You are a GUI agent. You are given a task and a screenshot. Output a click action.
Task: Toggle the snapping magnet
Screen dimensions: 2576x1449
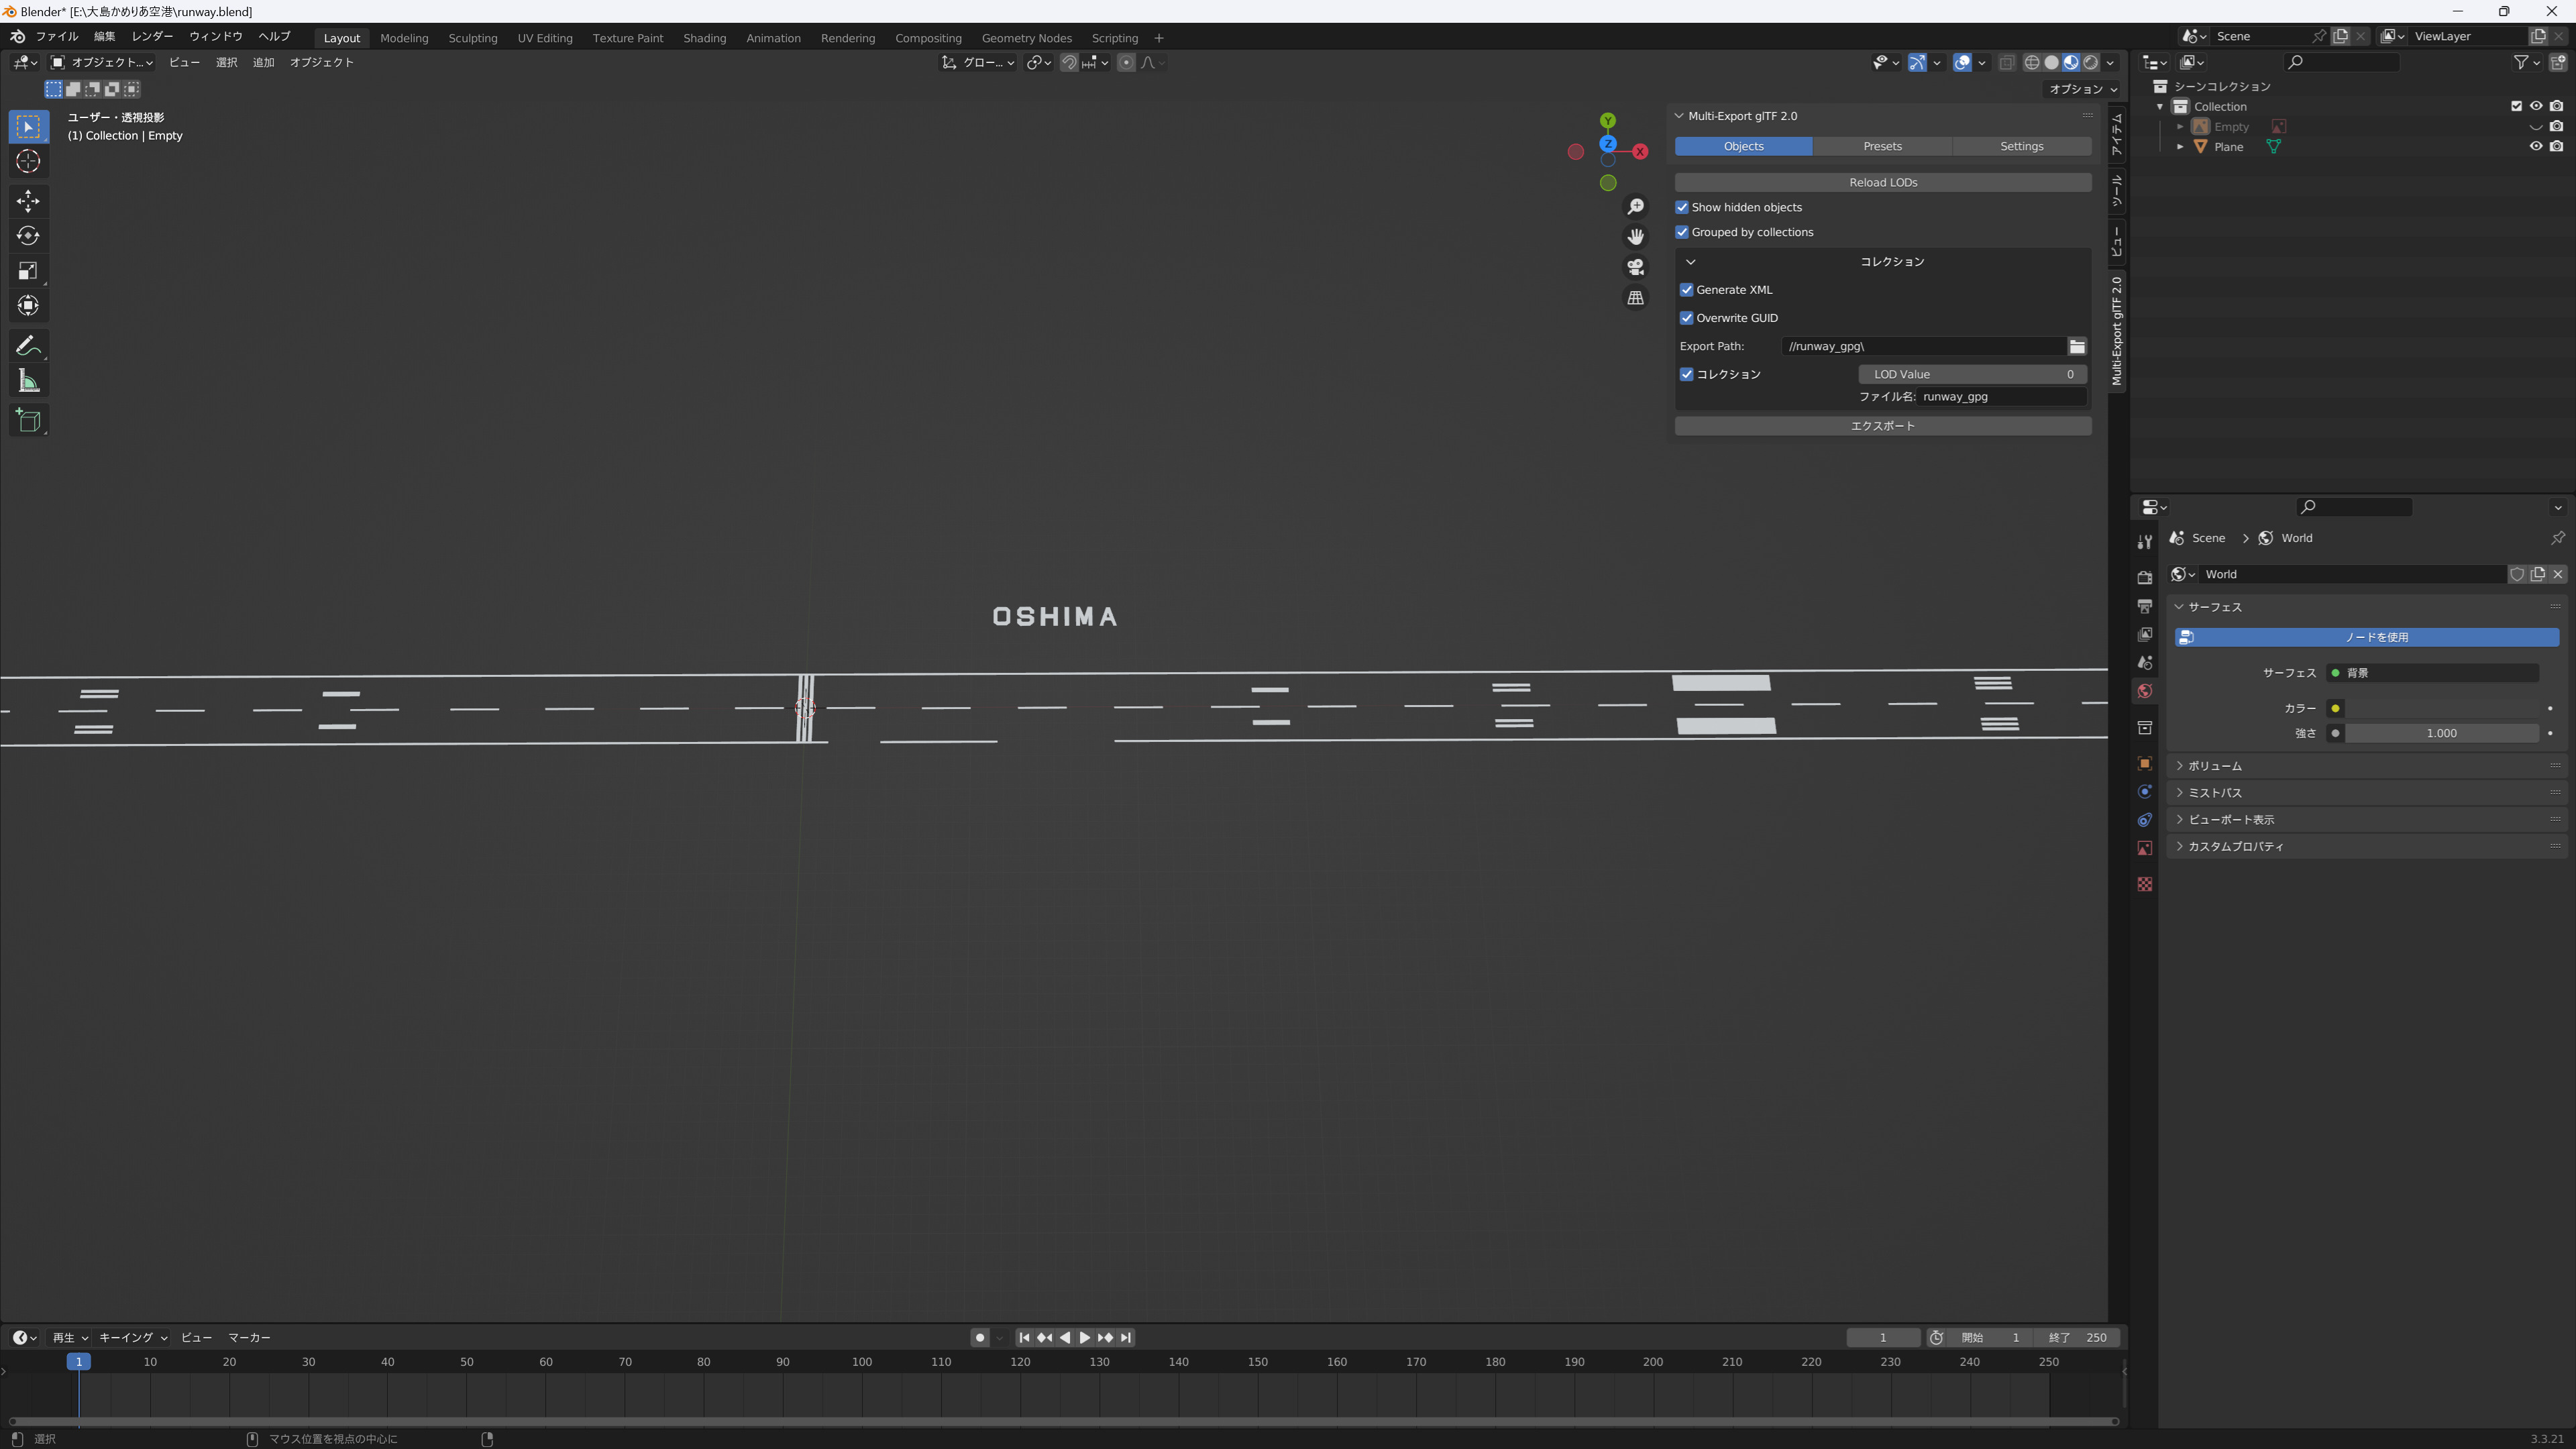[x=1069, y=62]
